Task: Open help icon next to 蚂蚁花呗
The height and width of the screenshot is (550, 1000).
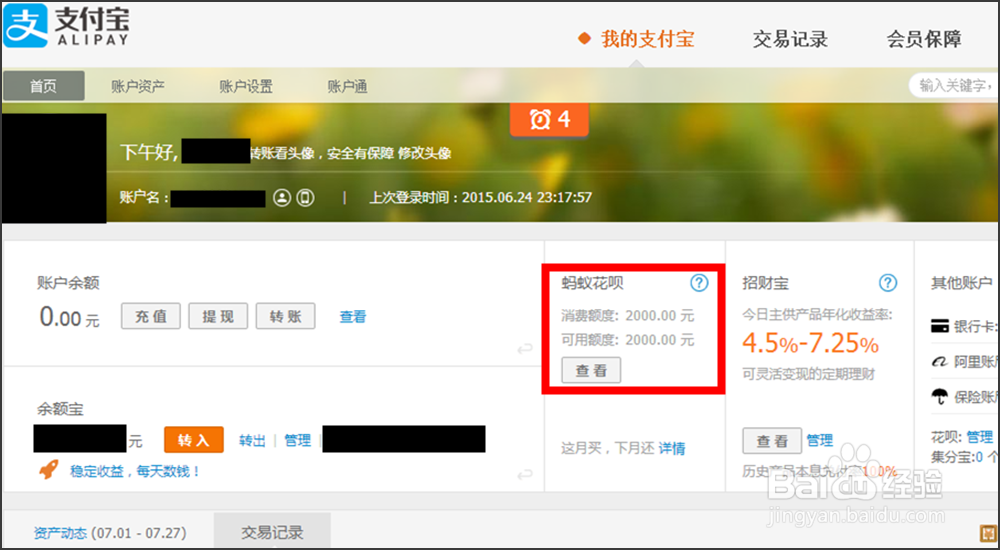Action: tap(699, 283)
